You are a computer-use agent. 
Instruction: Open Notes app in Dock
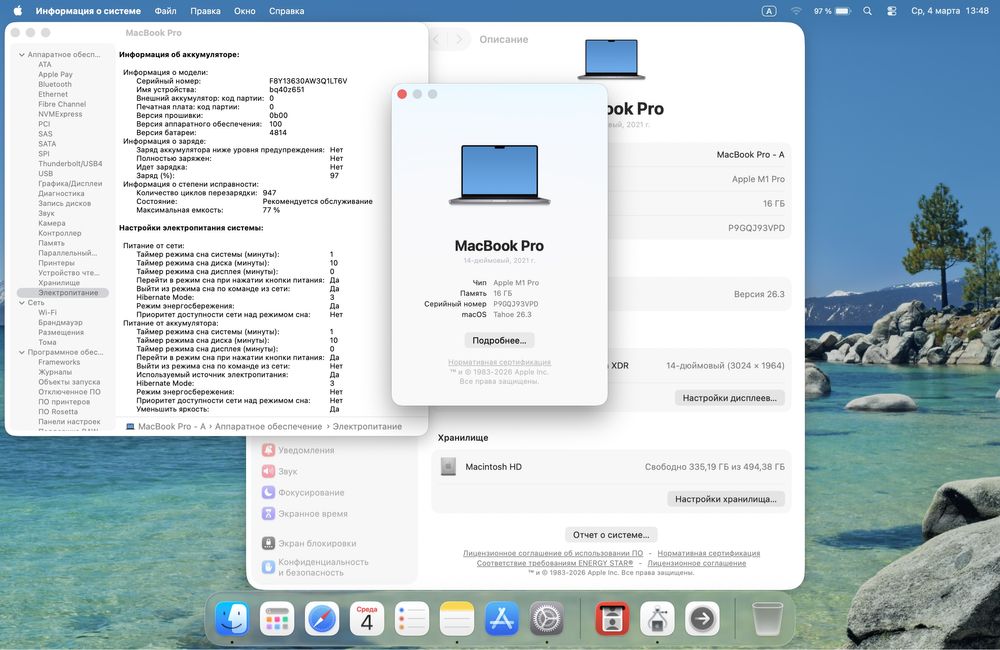click(x=457, y=618)
